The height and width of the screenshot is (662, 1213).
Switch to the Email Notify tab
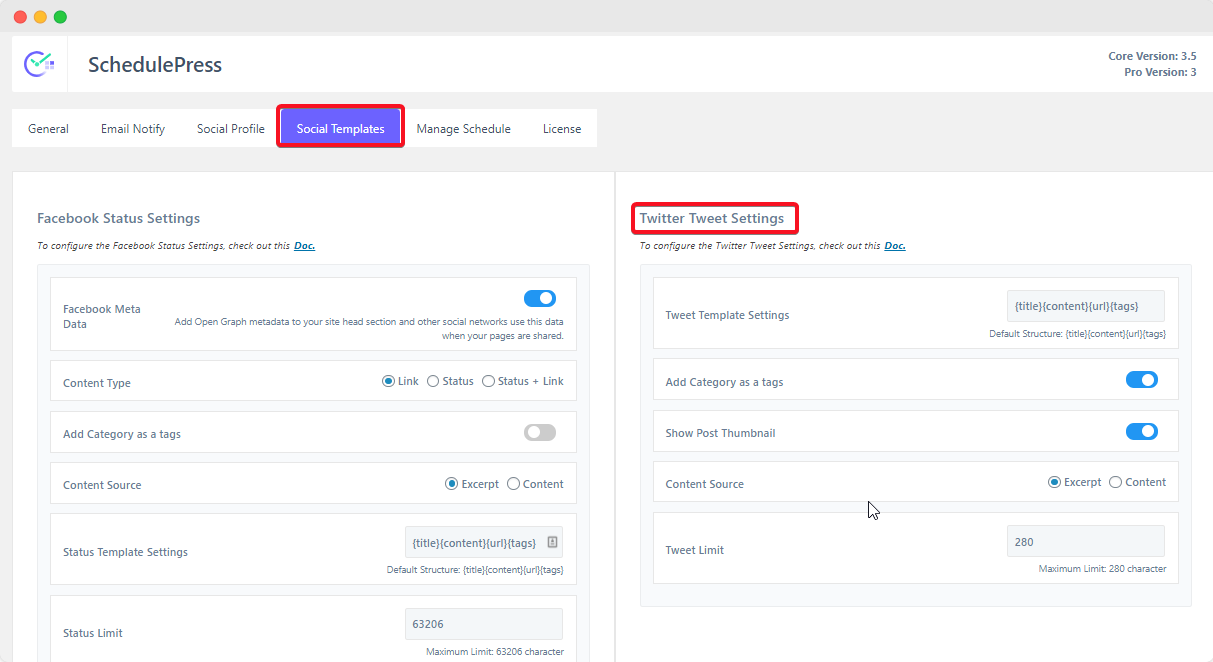click(133, 128)
